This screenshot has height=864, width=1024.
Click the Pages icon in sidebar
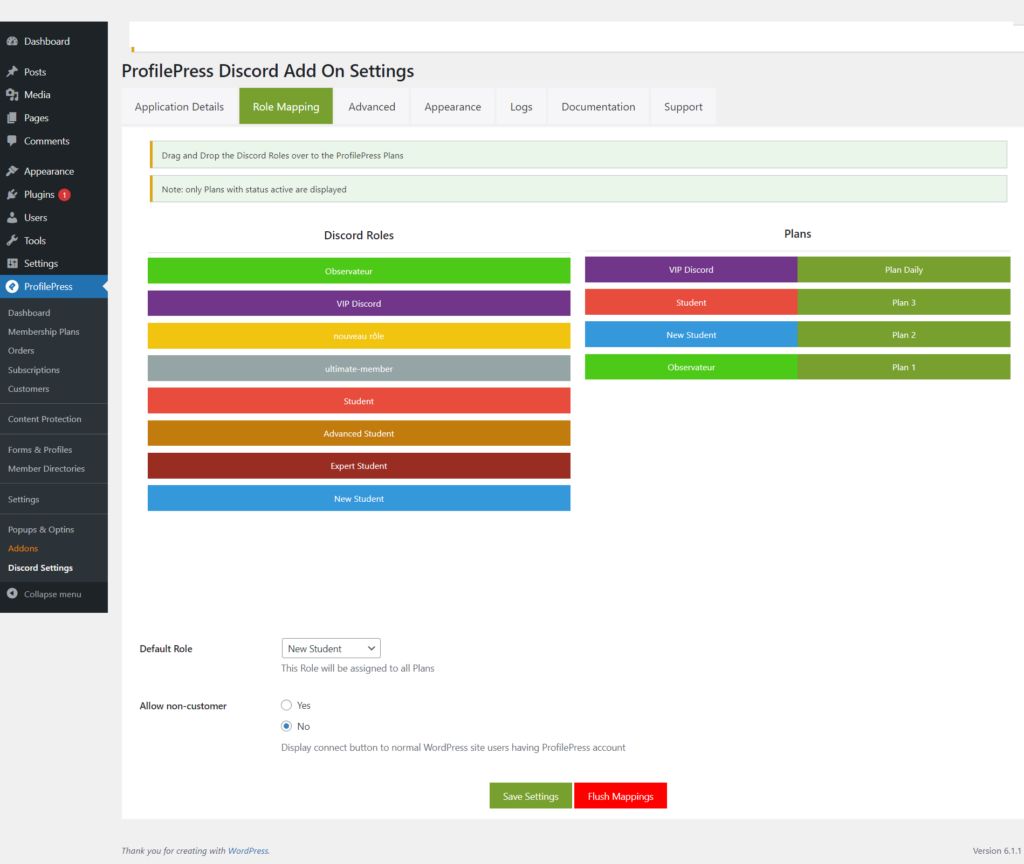click(12, 118)
